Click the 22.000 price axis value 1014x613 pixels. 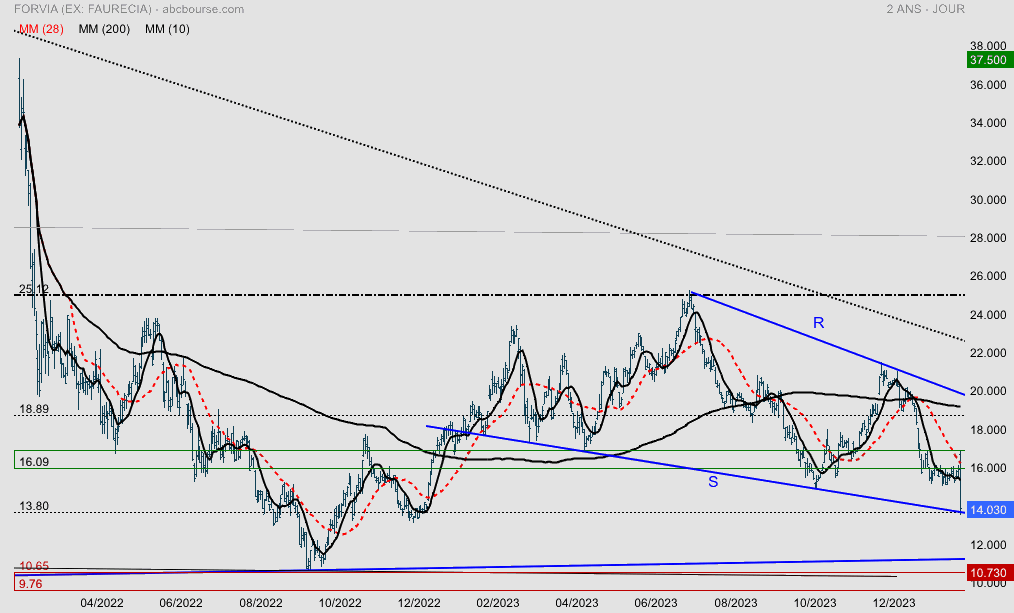(x=988, y=353)
